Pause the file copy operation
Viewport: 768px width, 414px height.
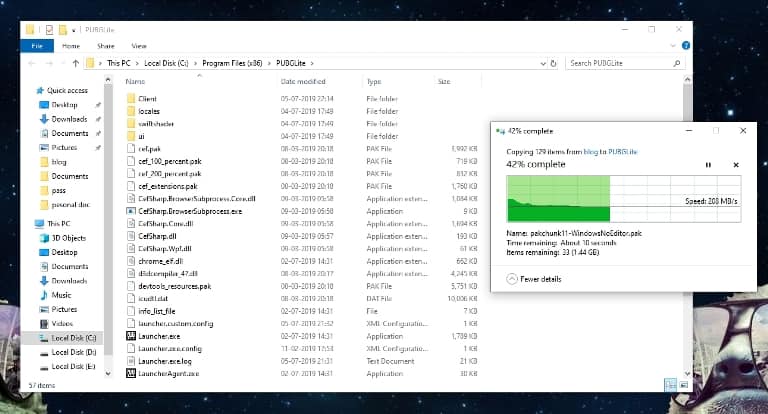[x=708, y=164]
